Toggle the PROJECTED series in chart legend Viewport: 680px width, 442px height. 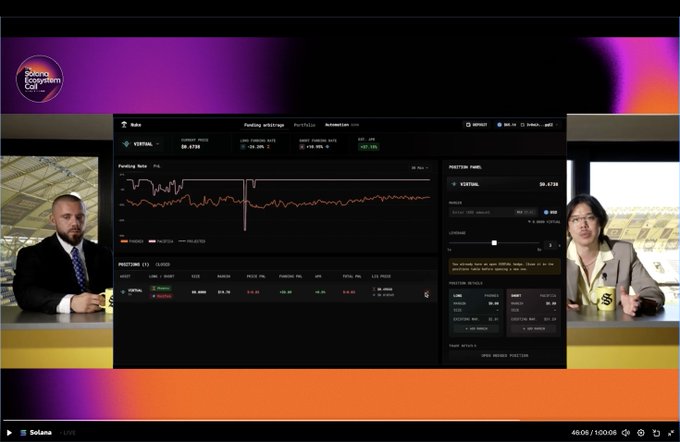click(x=192, y=241)
